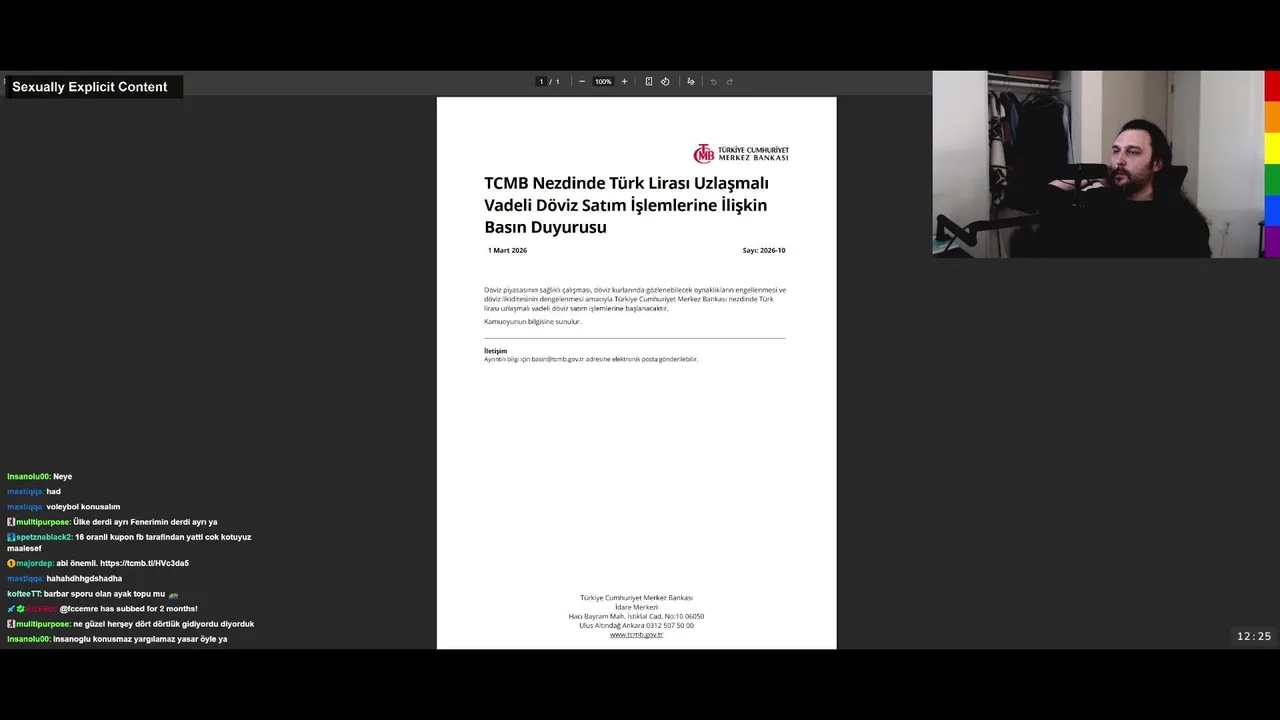Click the document title heading
Image resolution: width=1280 pixels, height=720 pixels.
[626, 205]
